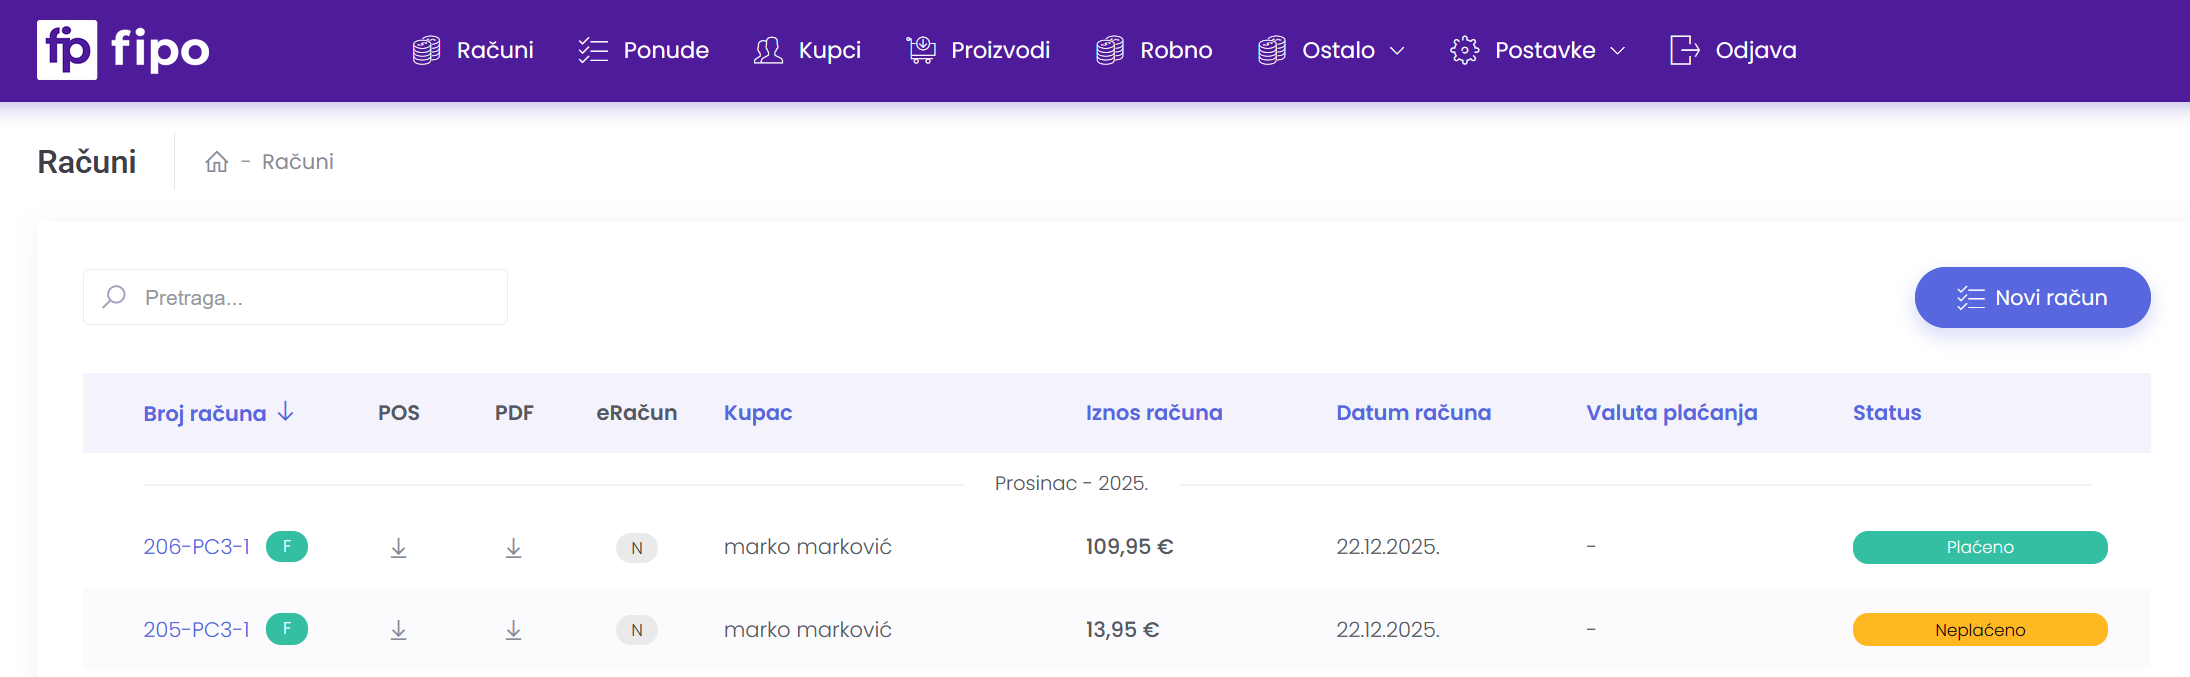
Task: Click the green F badge on invoice 206-PC3-1
Action: coord(287,547)
